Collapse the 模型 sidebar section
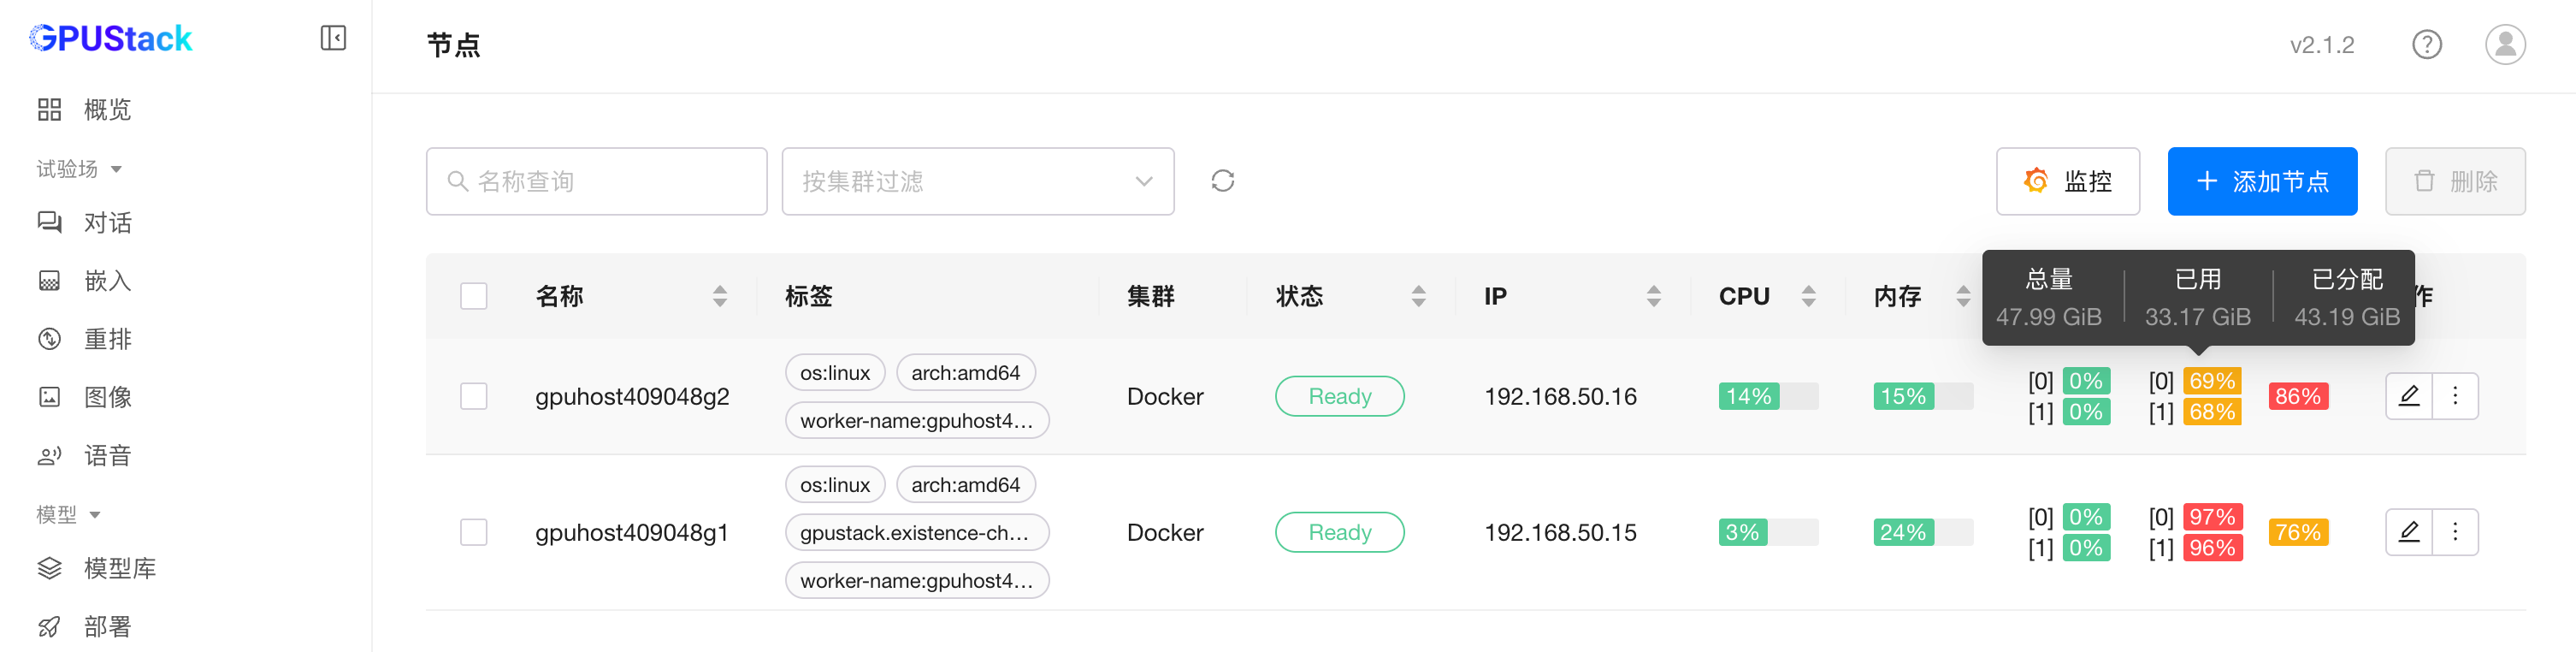Viewport: 2576px width, 652px height. tap(69, 515)
